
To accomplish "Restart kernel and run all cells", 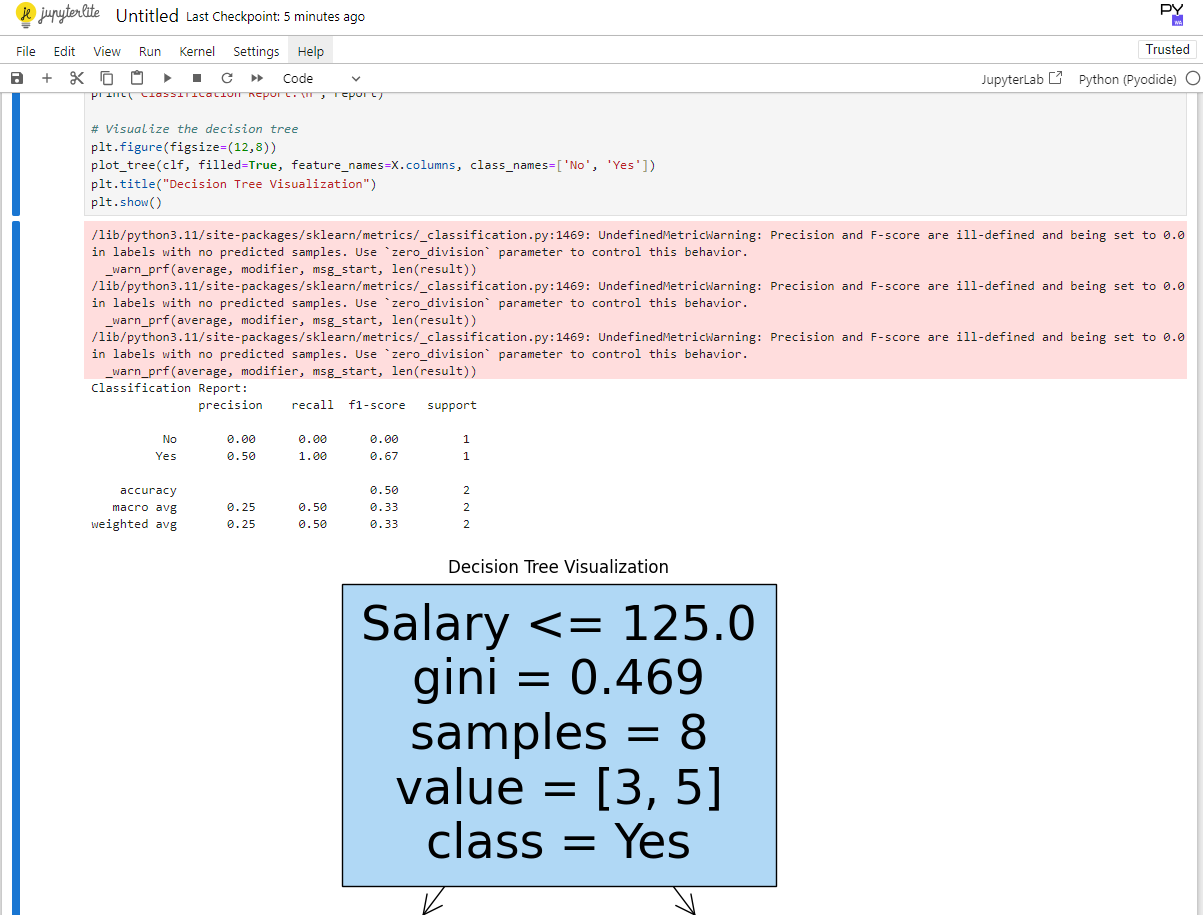I will [x=257, y=77].
